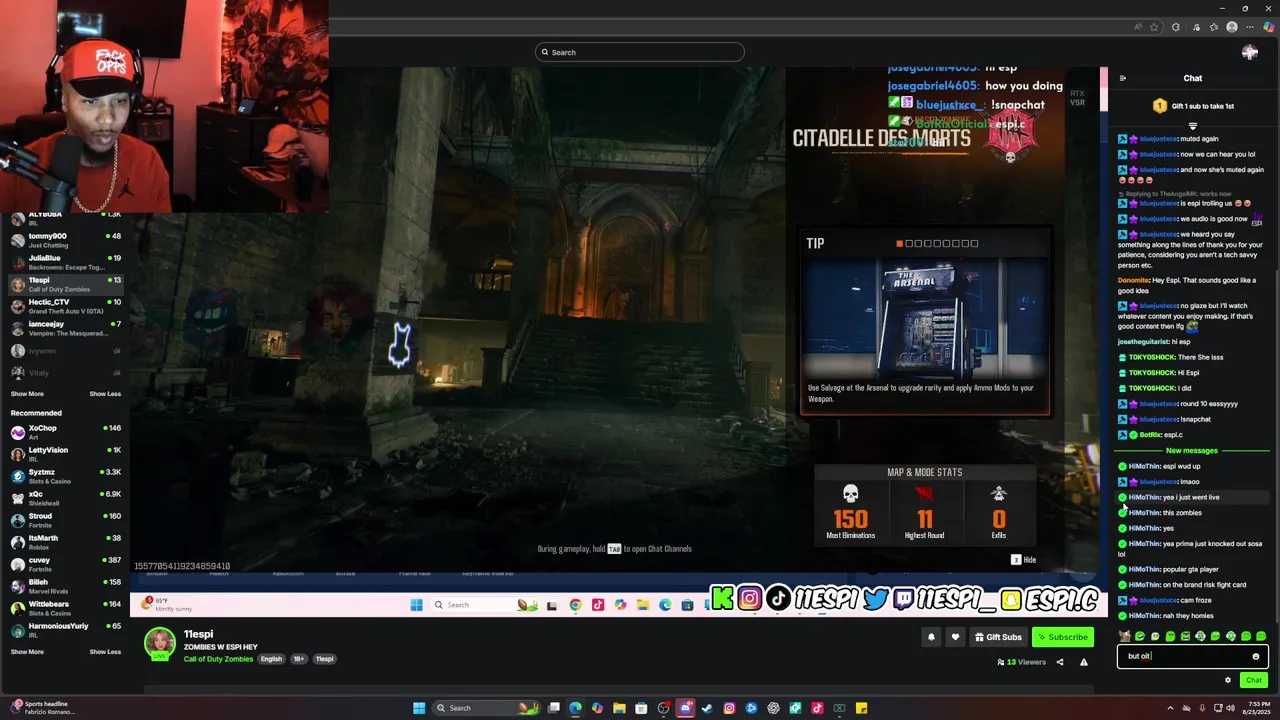Open xQc's recommended channel
The height and width of the screenshot is (720, 1280).
65,498
